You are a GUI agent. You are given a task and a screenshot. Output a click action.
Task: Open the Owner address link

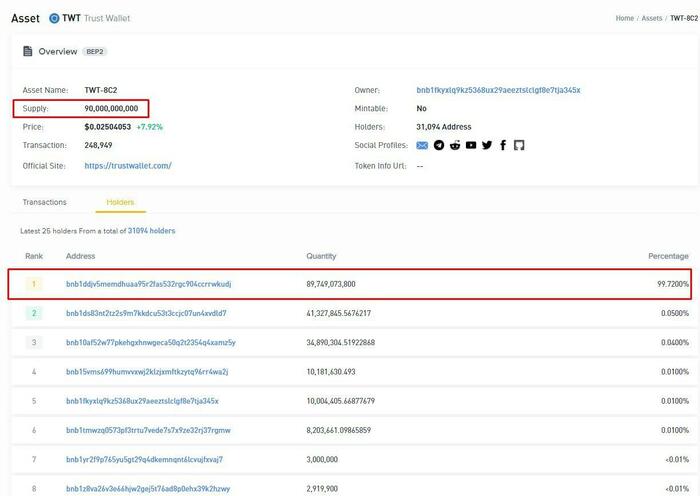tap(498, 90)
